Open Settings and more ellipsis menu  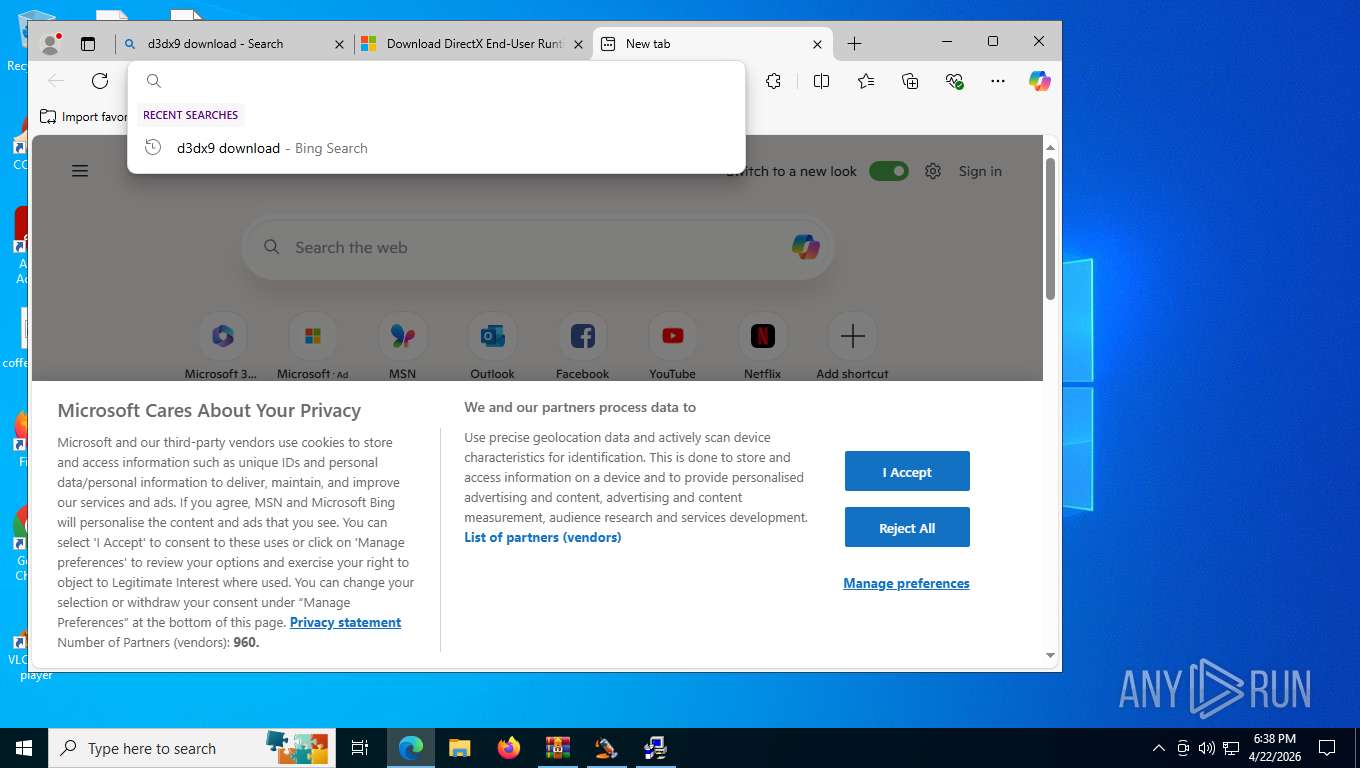pyautogui.click(x=998, y=81)
